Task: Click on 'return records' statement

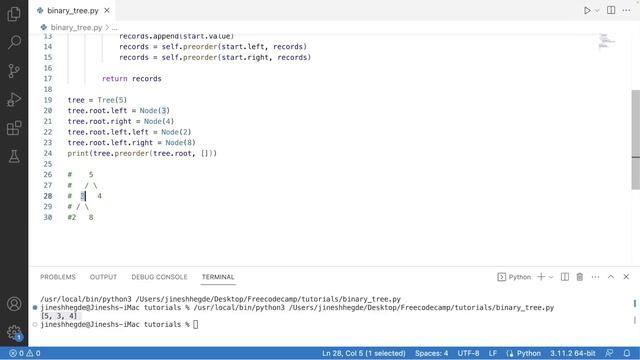Action: point(131,79)
